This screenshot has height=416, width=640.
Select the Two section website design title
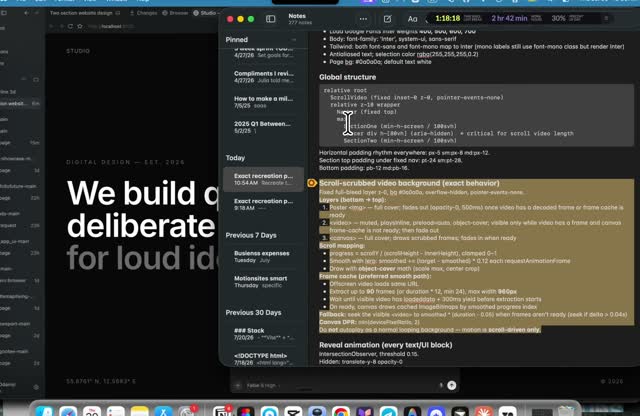tap(81, 13)
